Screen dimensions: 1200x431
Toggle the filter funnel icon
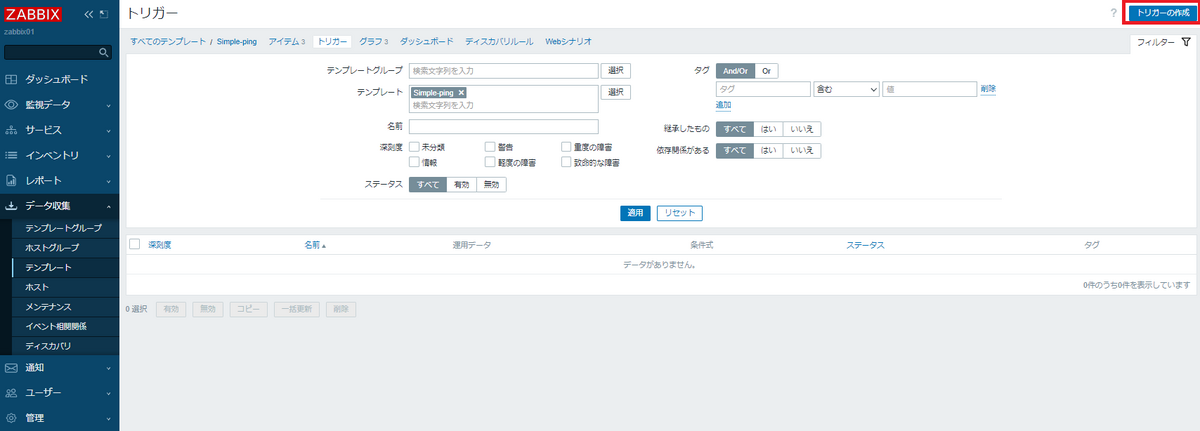coord(1186,43)
